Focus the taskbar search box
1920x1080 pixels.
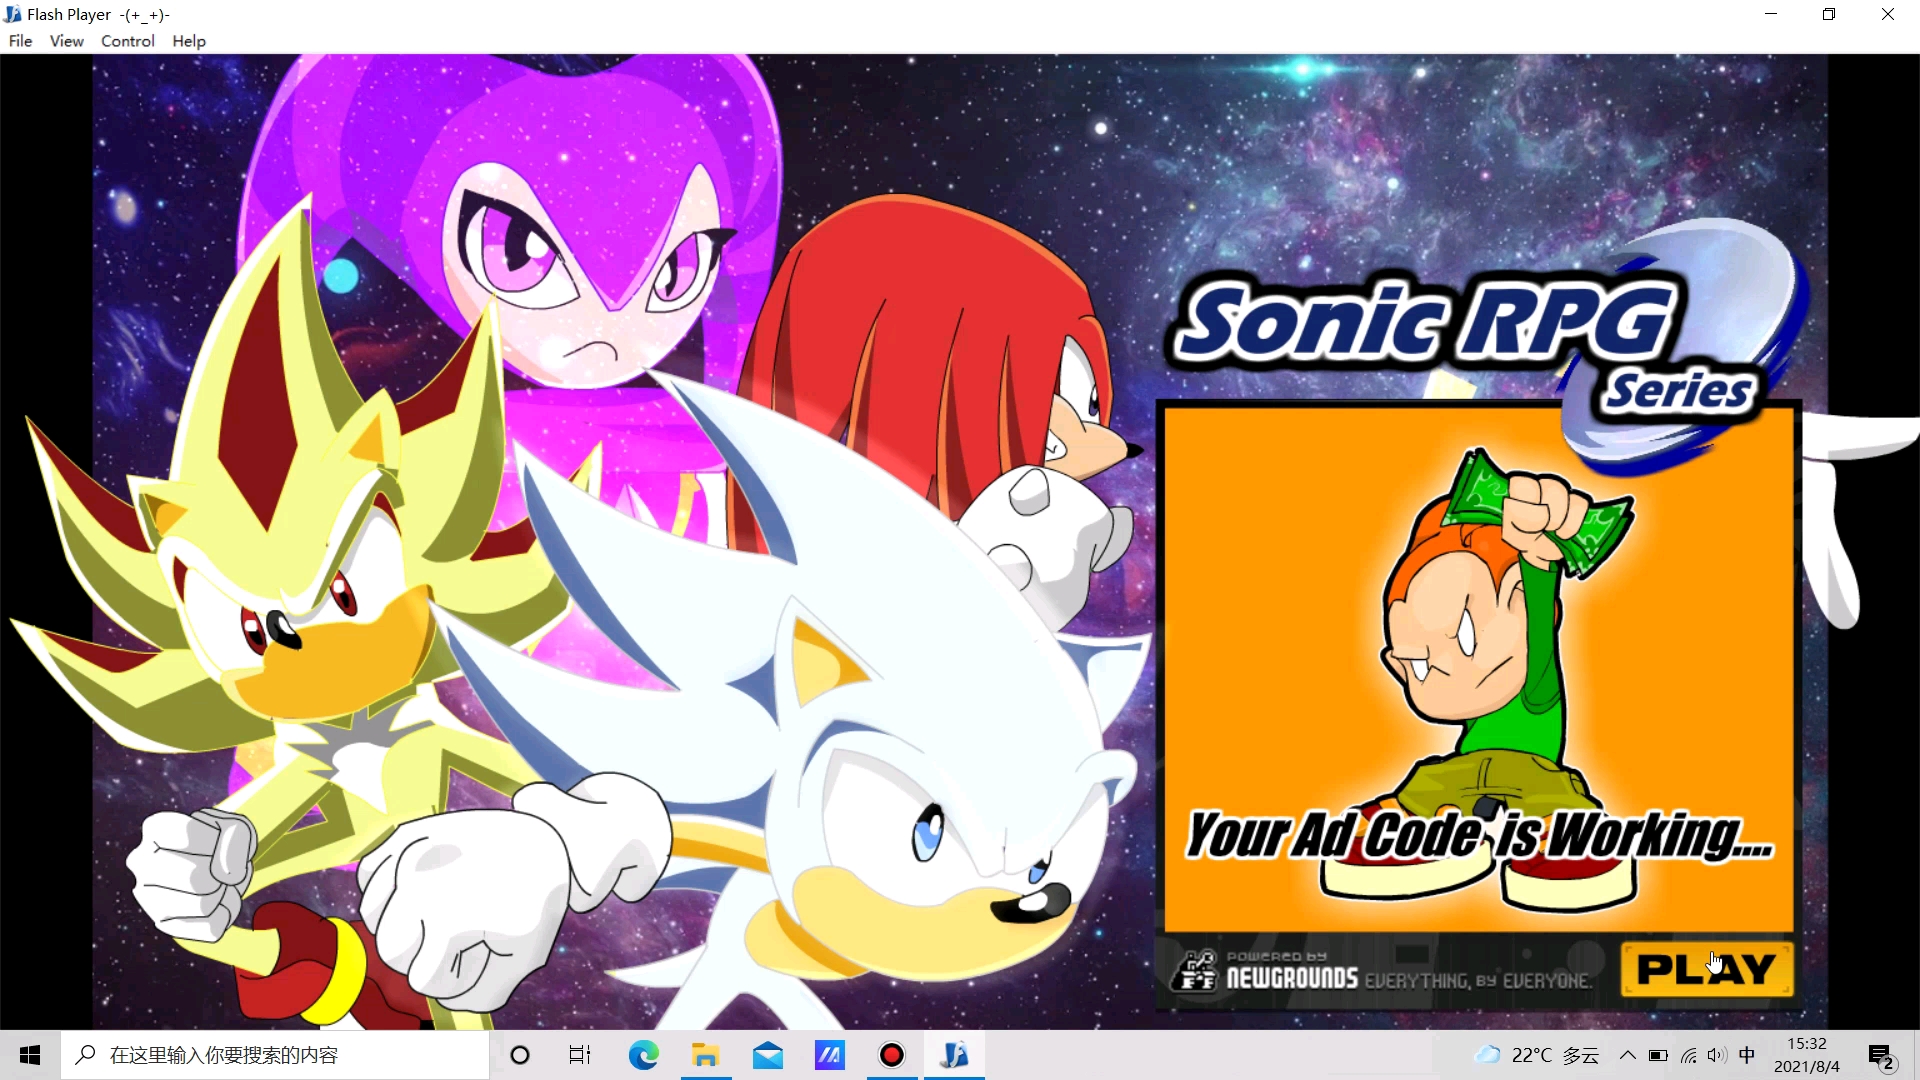(275, 1055)
